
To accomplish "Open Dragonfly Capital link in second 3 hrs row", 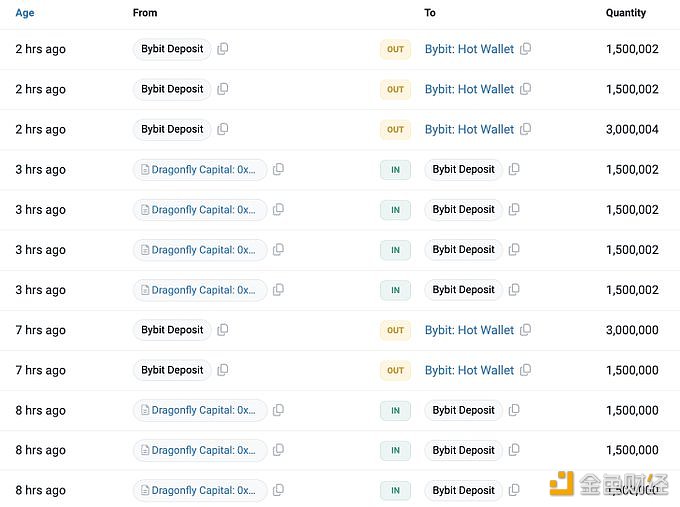I will [203, 209].
